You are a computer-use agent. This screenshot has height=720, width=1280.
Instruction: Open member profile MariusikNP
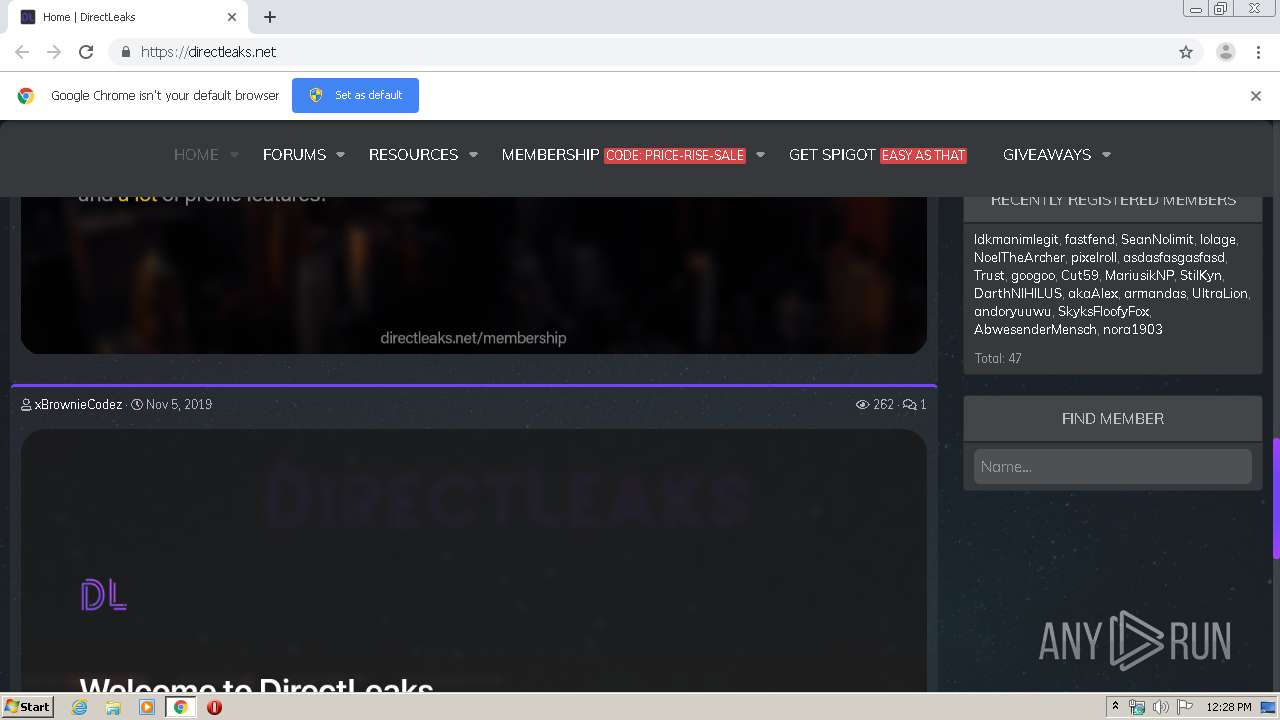[x=1139, y=275]
